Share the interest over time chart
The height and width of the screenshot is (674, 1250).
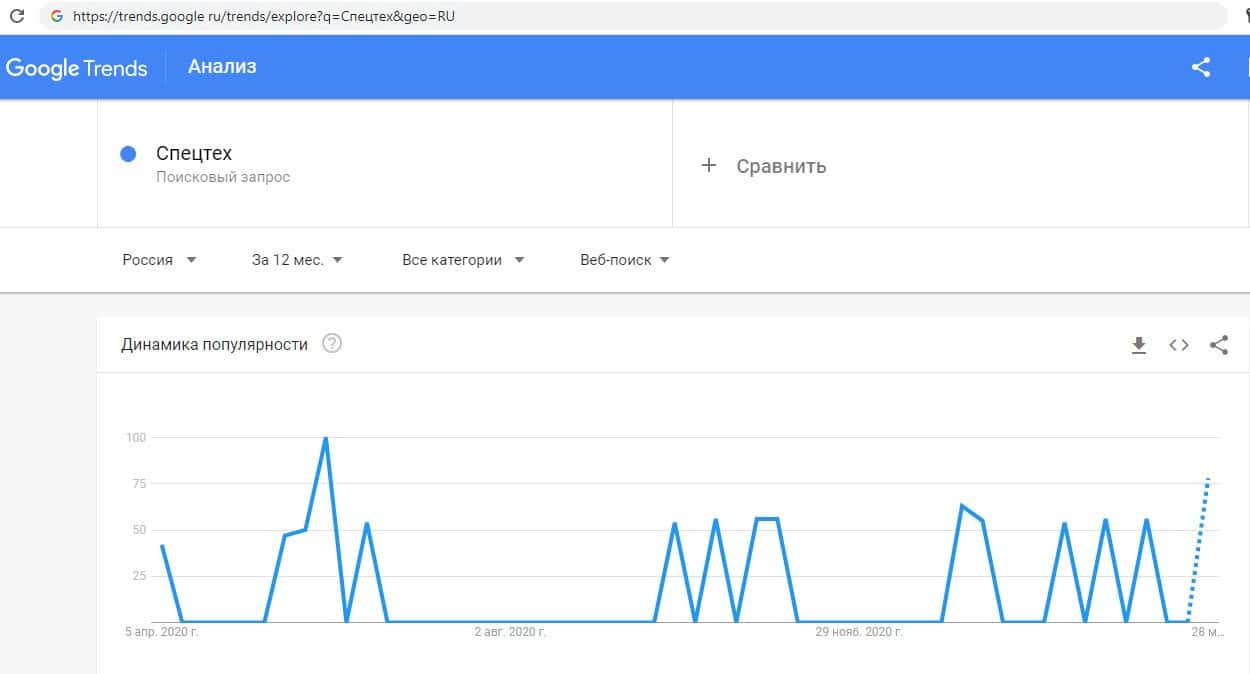[1219, 345]
